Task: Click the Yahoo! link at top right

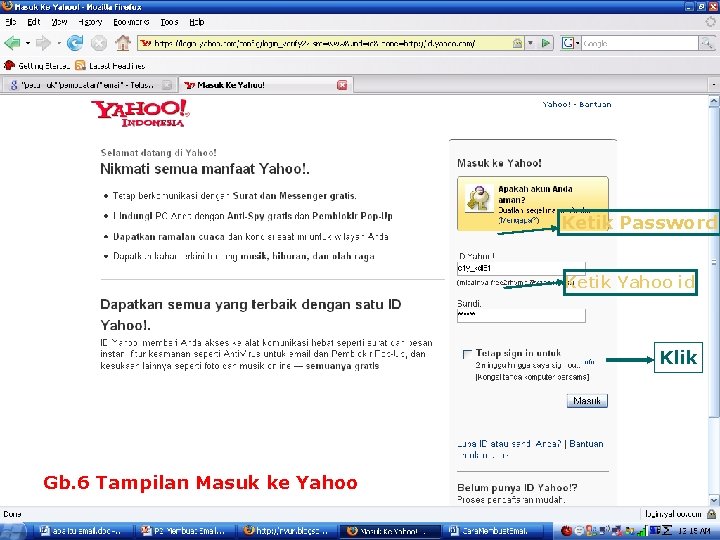Action: pyautogui.click(x=556, y=104)
